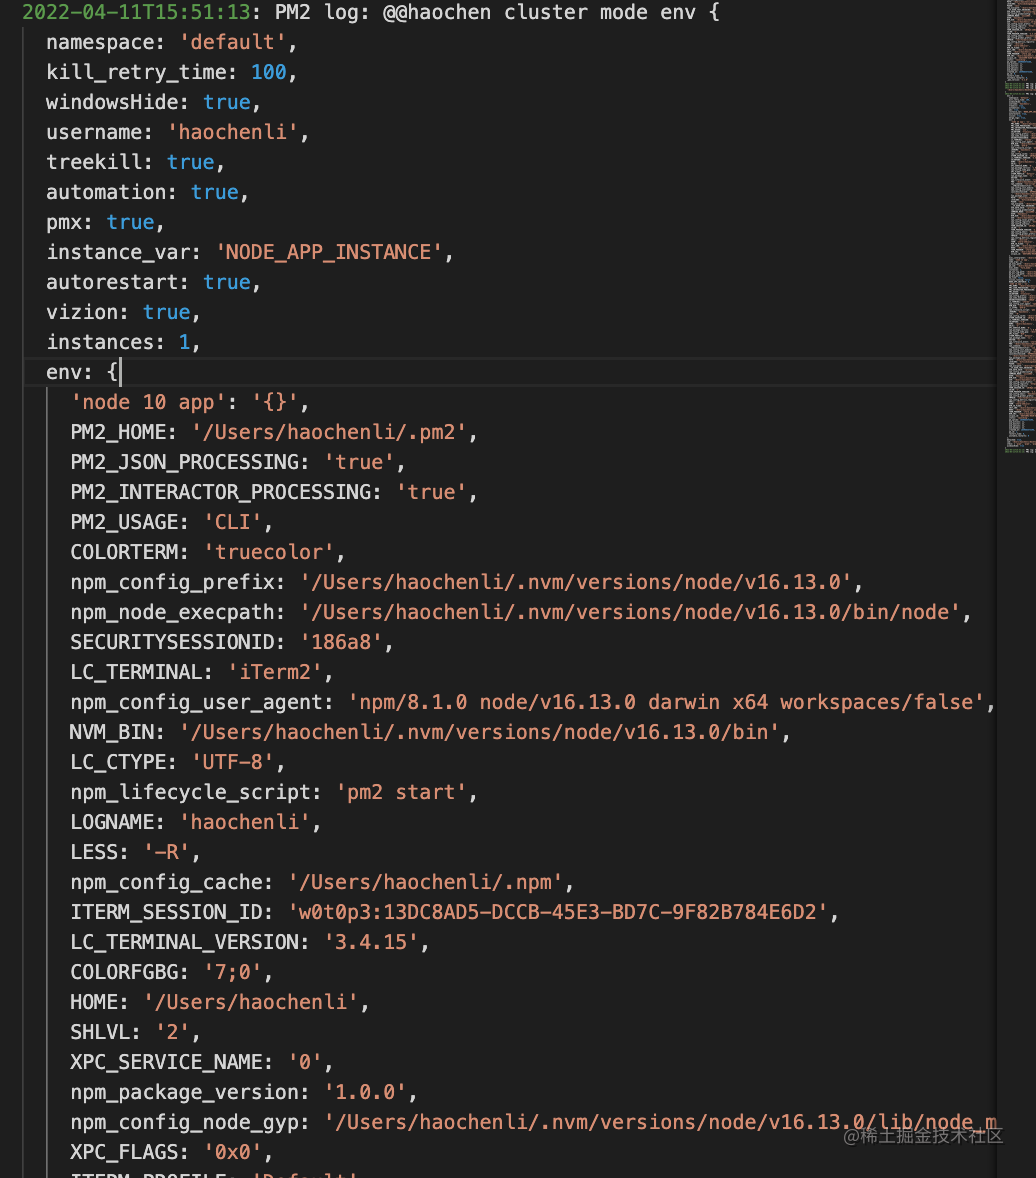Click the PM2_HOME path value

coord(329,433)
